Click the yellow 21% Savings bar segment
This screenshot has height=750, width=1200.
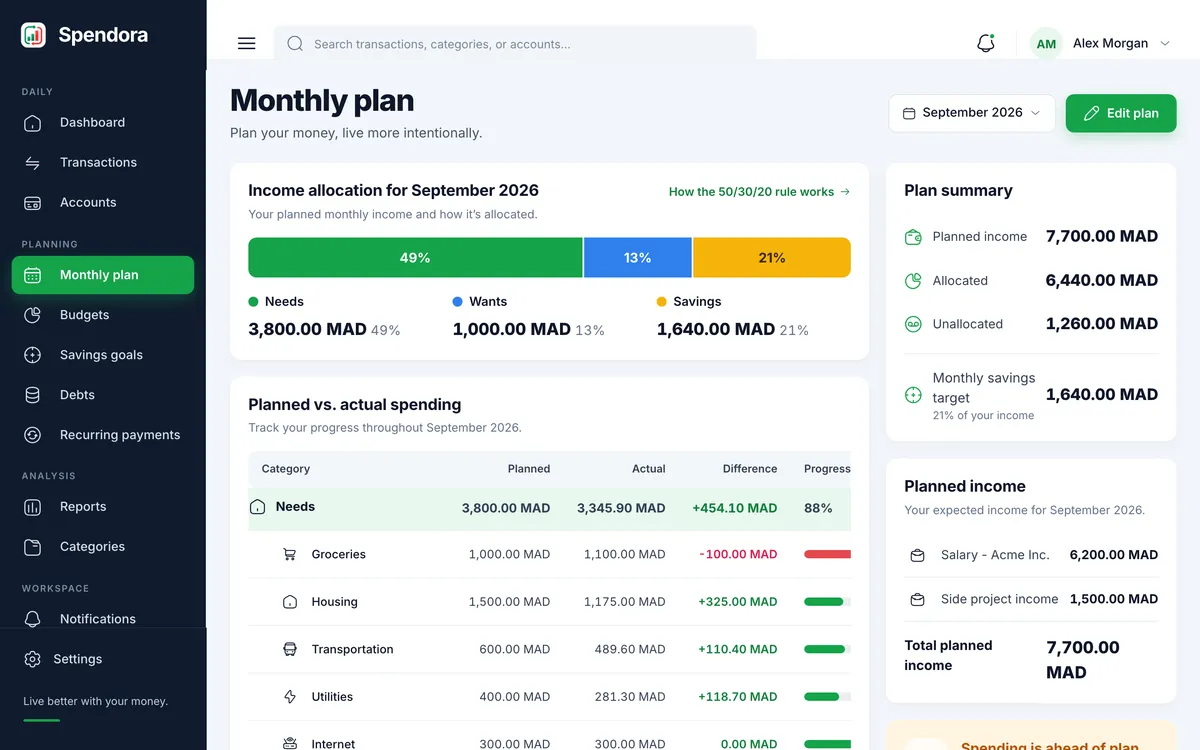coord(772,258)
